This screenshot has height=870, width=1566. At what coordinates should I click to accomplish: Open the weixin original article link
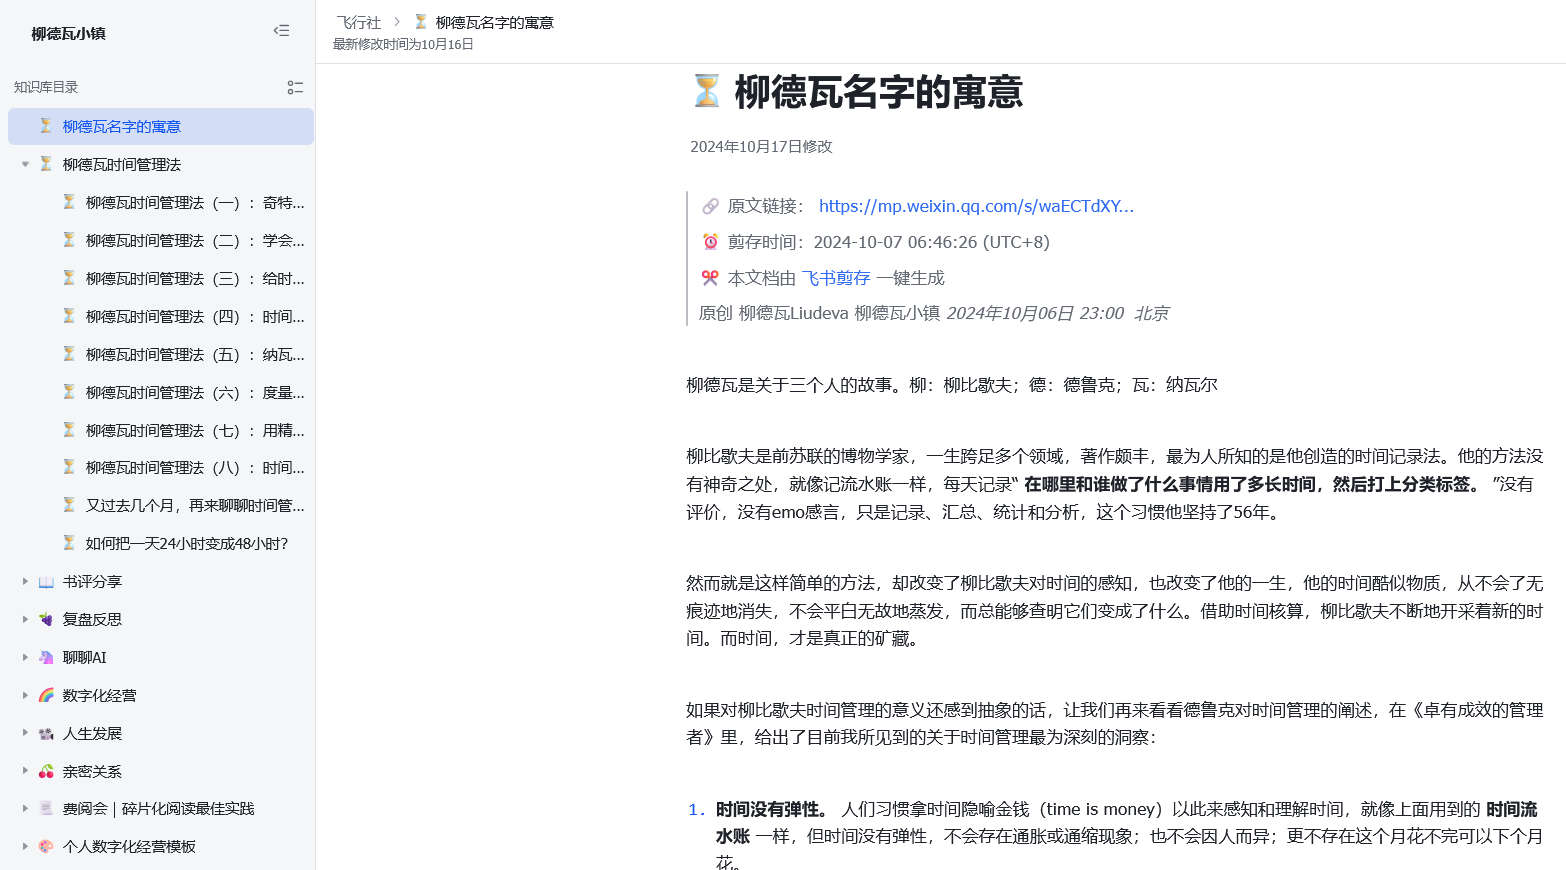pos(976,206)
